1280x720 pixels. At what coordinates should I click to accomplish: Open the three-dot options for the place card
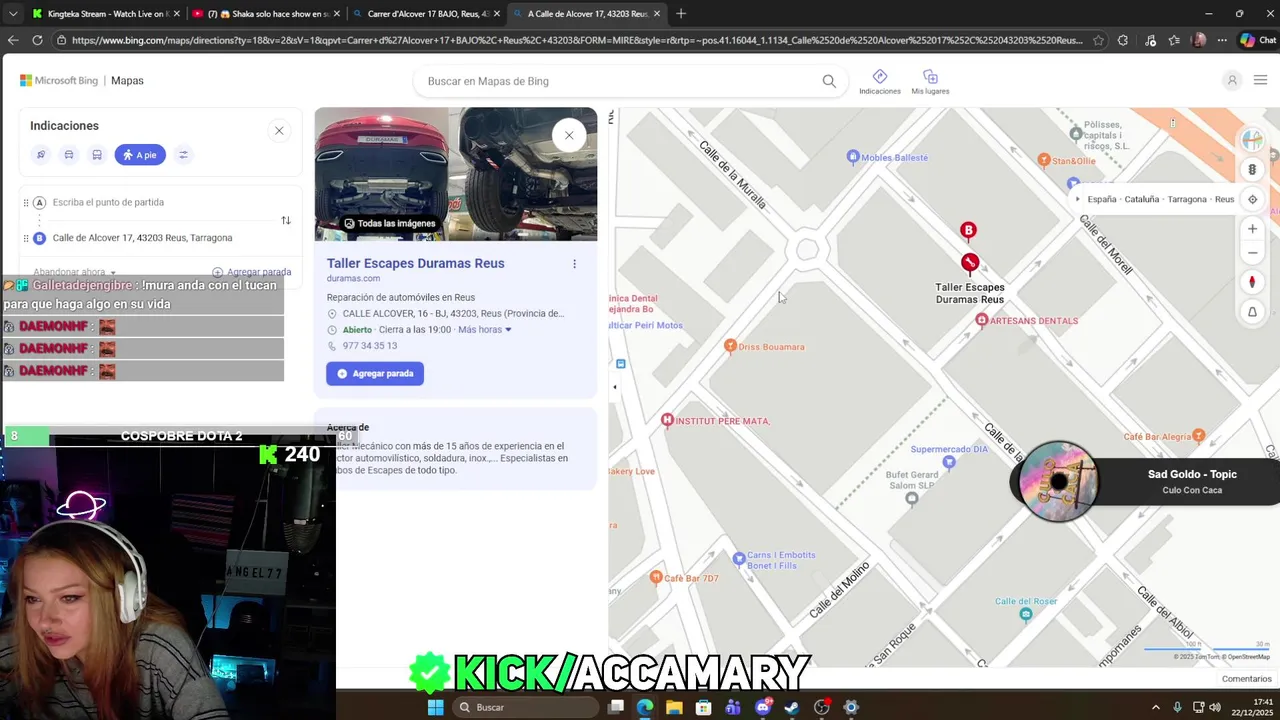tap(574, 264)
